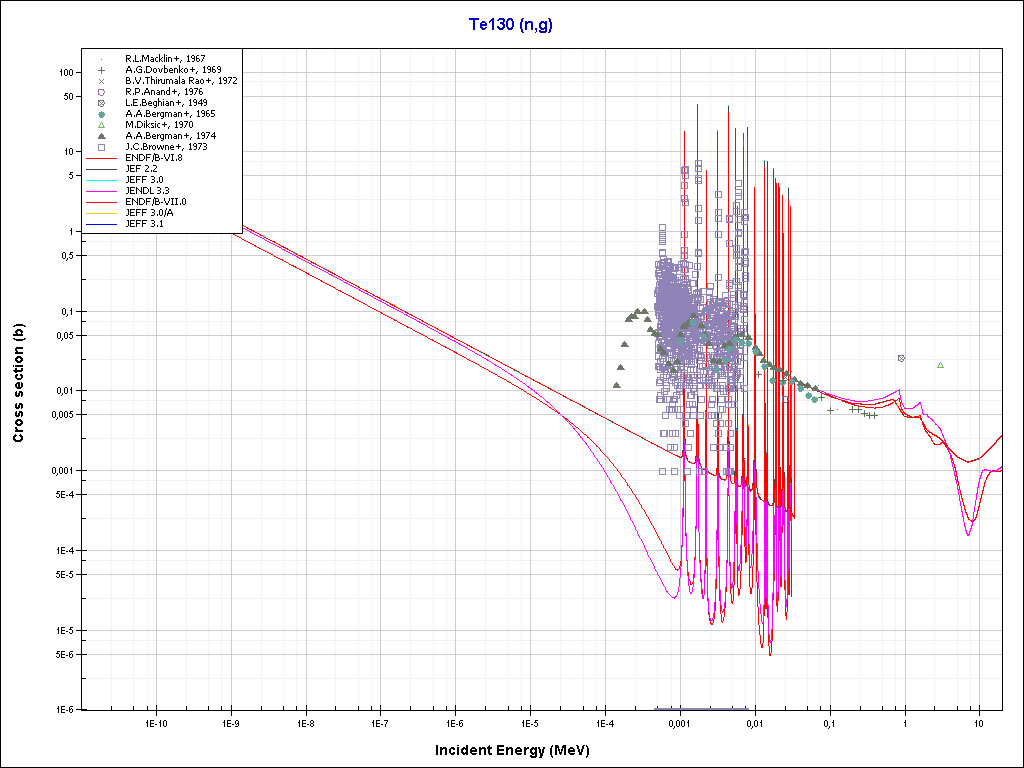Image resolution: width=1024 pixels, height=768 pixels.
Task: Click the green triangle data point near 3 MeV
Action: pos(940,365)
